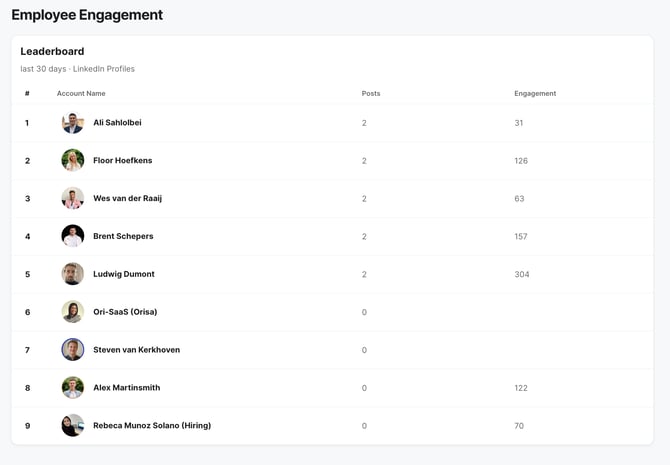Click Rebeca Munoz Solano's avatar

(x=73, y=425)
